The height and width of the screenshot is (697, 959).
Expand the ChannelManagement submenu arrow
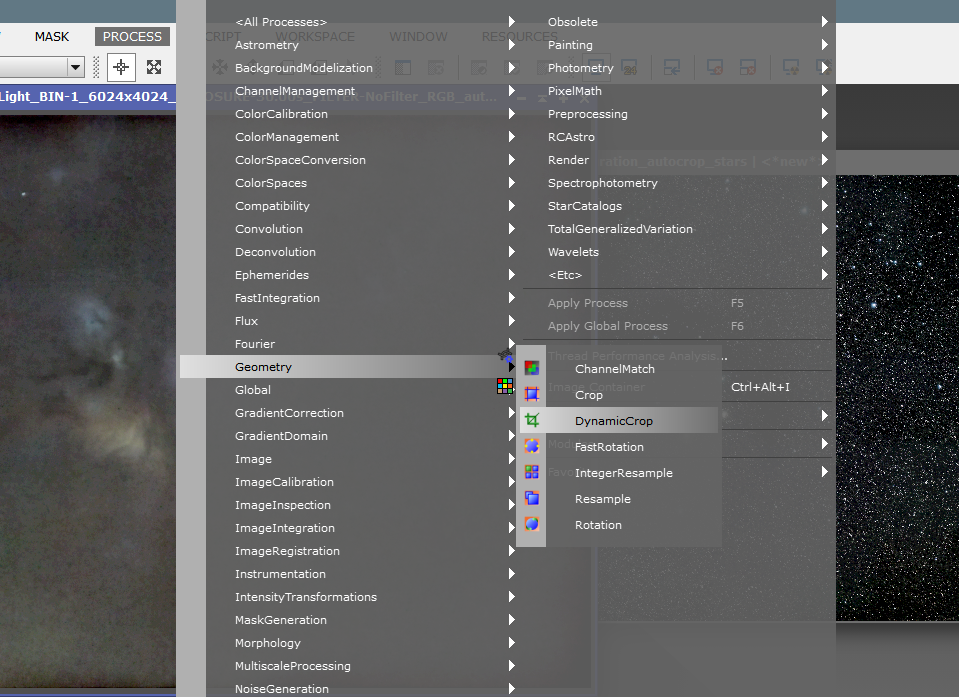pyautogui.click(x=512, y=91)
